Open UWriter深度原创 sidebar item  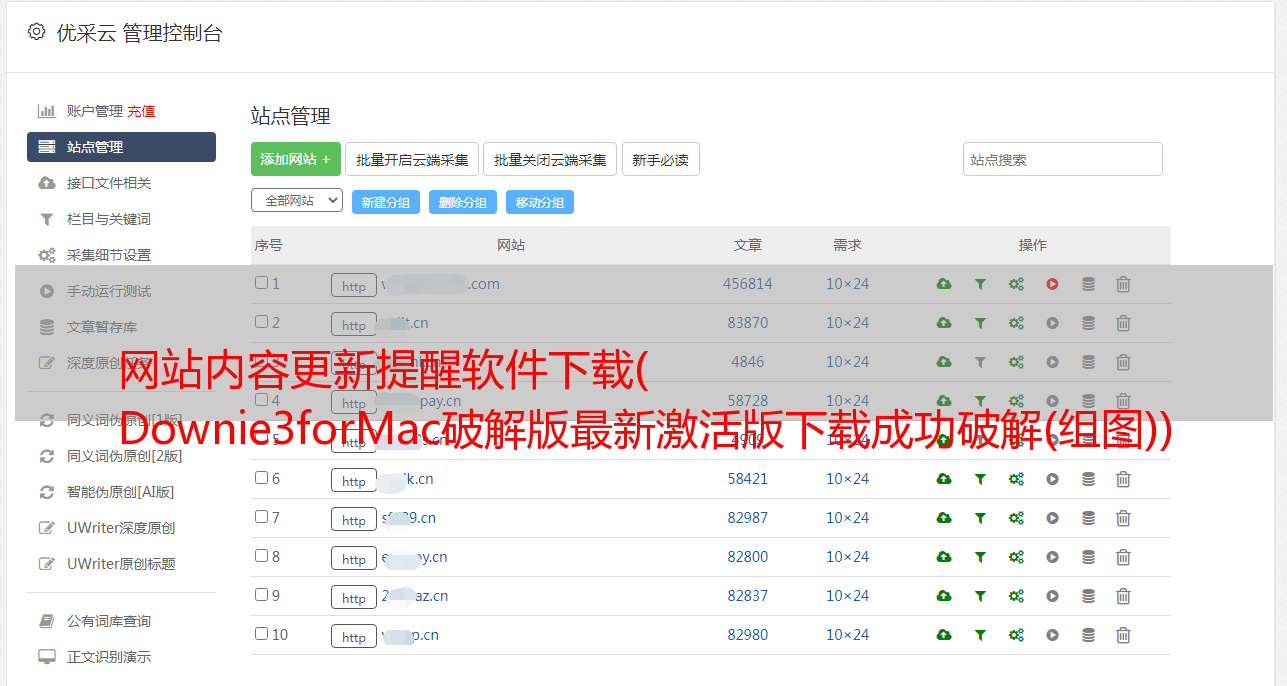[121, 528]
